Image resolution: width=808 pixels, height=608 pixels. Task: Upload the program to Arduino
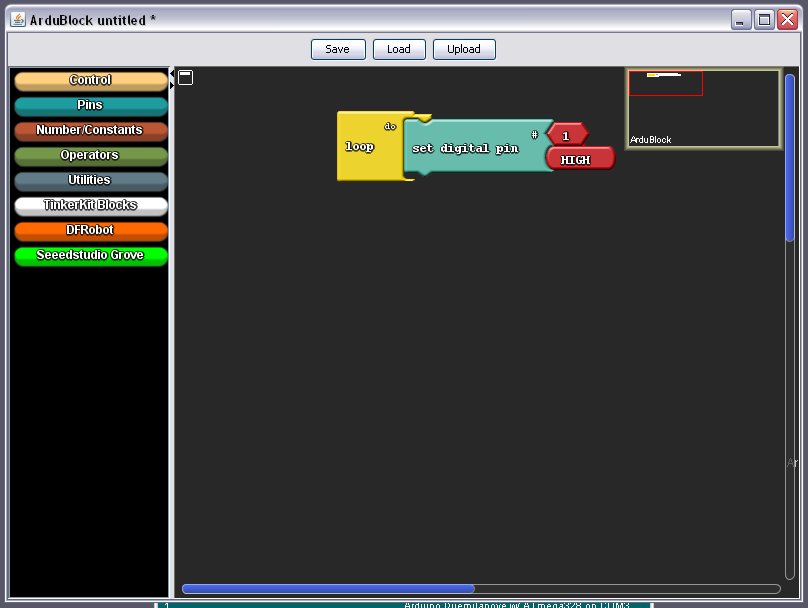pyautogui.click(x=463, y=49)
